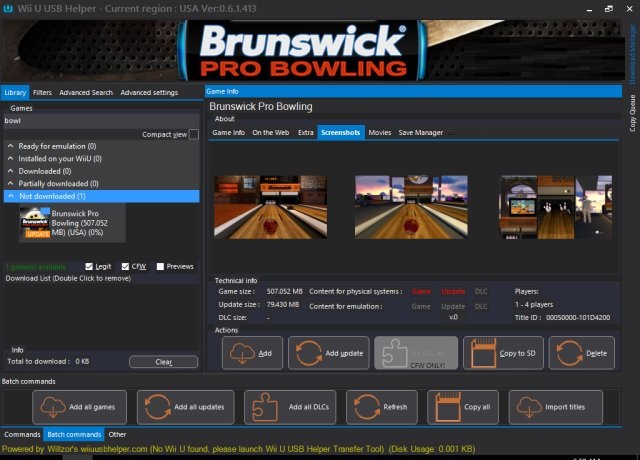Click the Total to download 0 KB text
The image size is (640, 460).
(x=48, y=362)
